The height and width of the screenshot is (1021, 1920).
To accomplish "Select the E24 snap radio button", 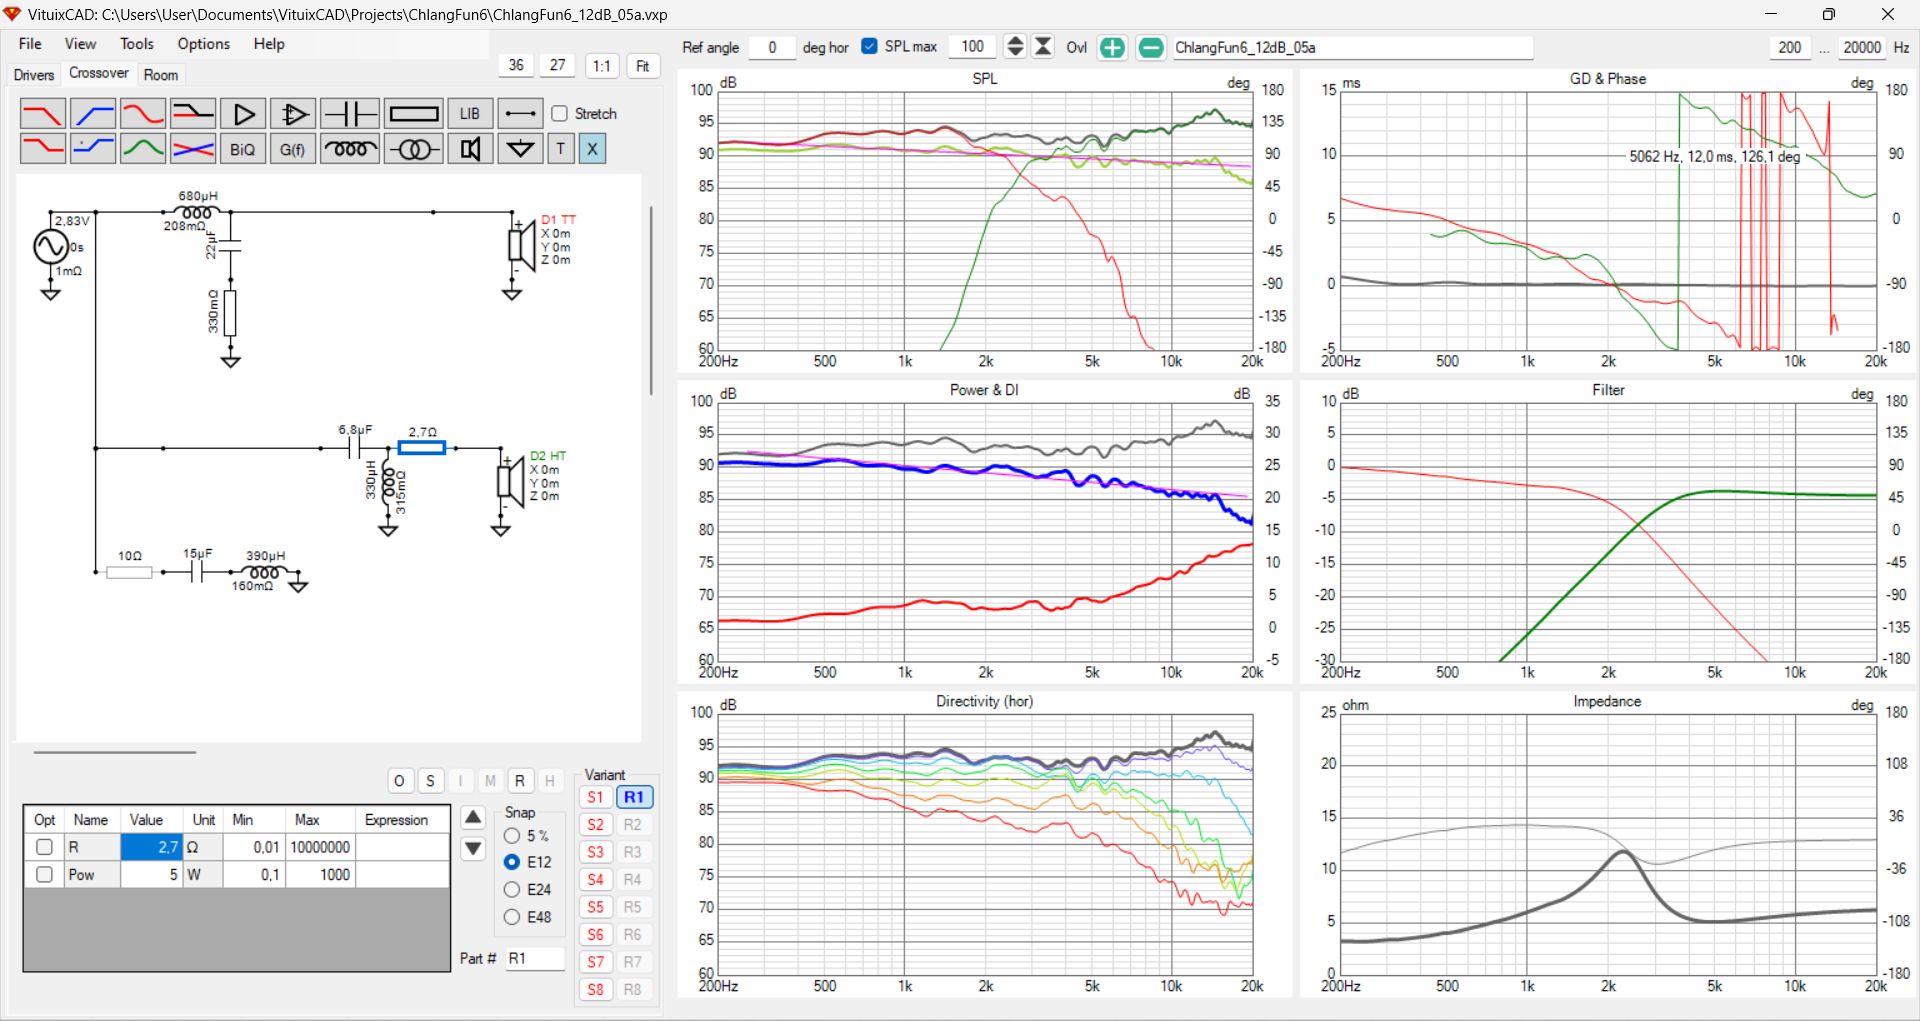I will (512, 889).
